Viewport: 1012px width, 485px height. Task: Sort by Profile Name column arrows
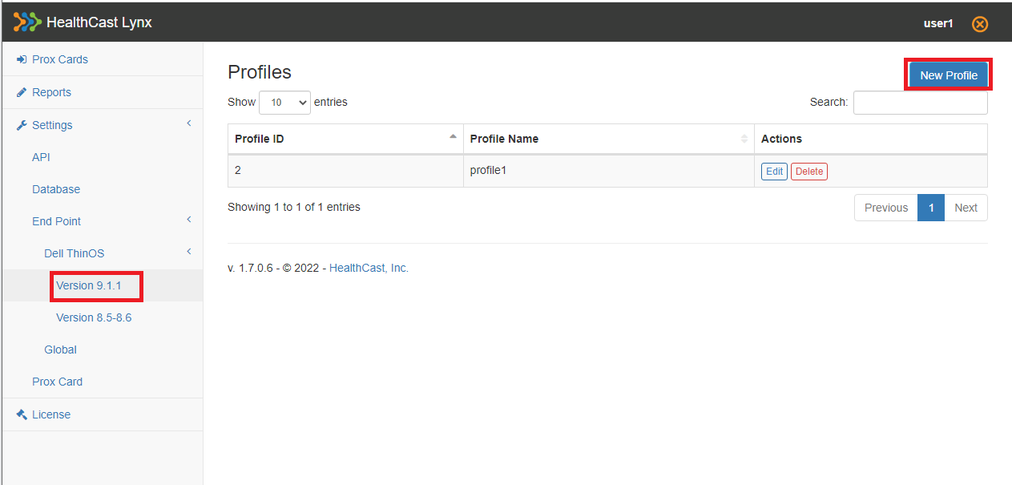point(744,139)
